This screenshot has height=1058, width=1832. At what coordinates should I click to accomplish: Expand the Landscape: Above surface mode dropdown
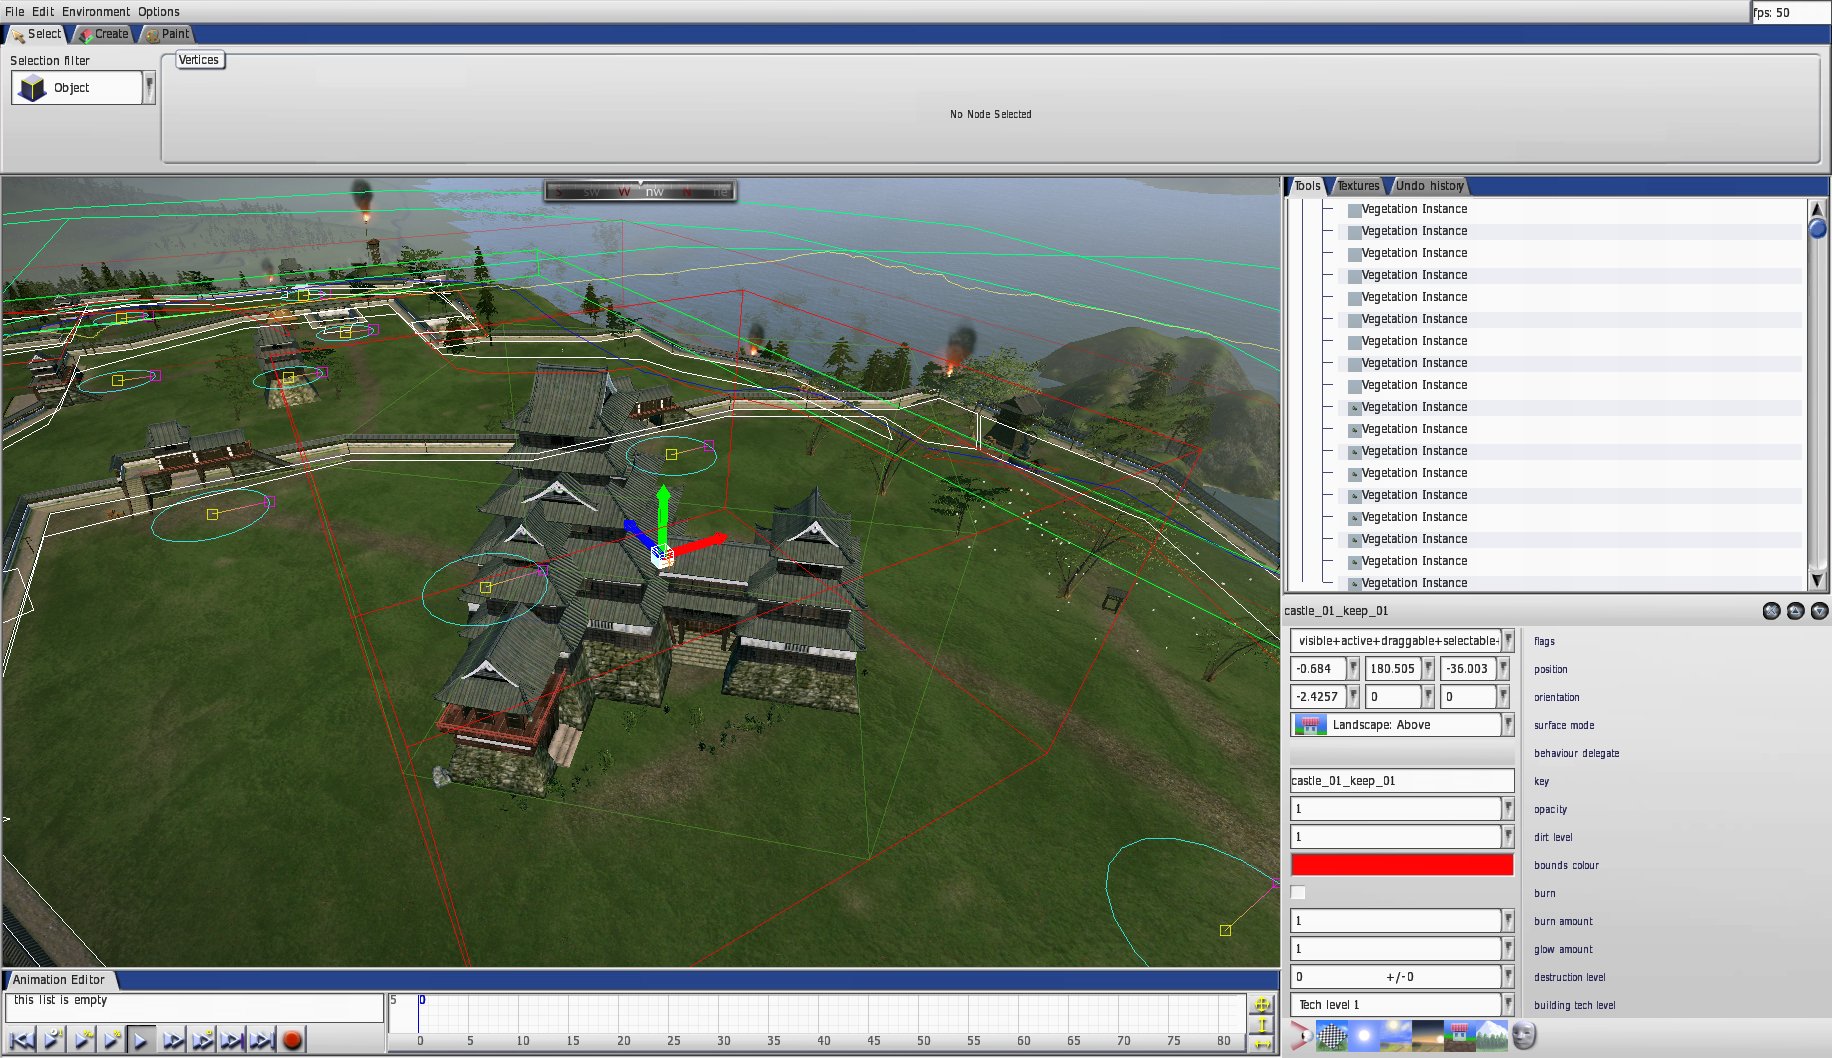tap(1508, 725)
